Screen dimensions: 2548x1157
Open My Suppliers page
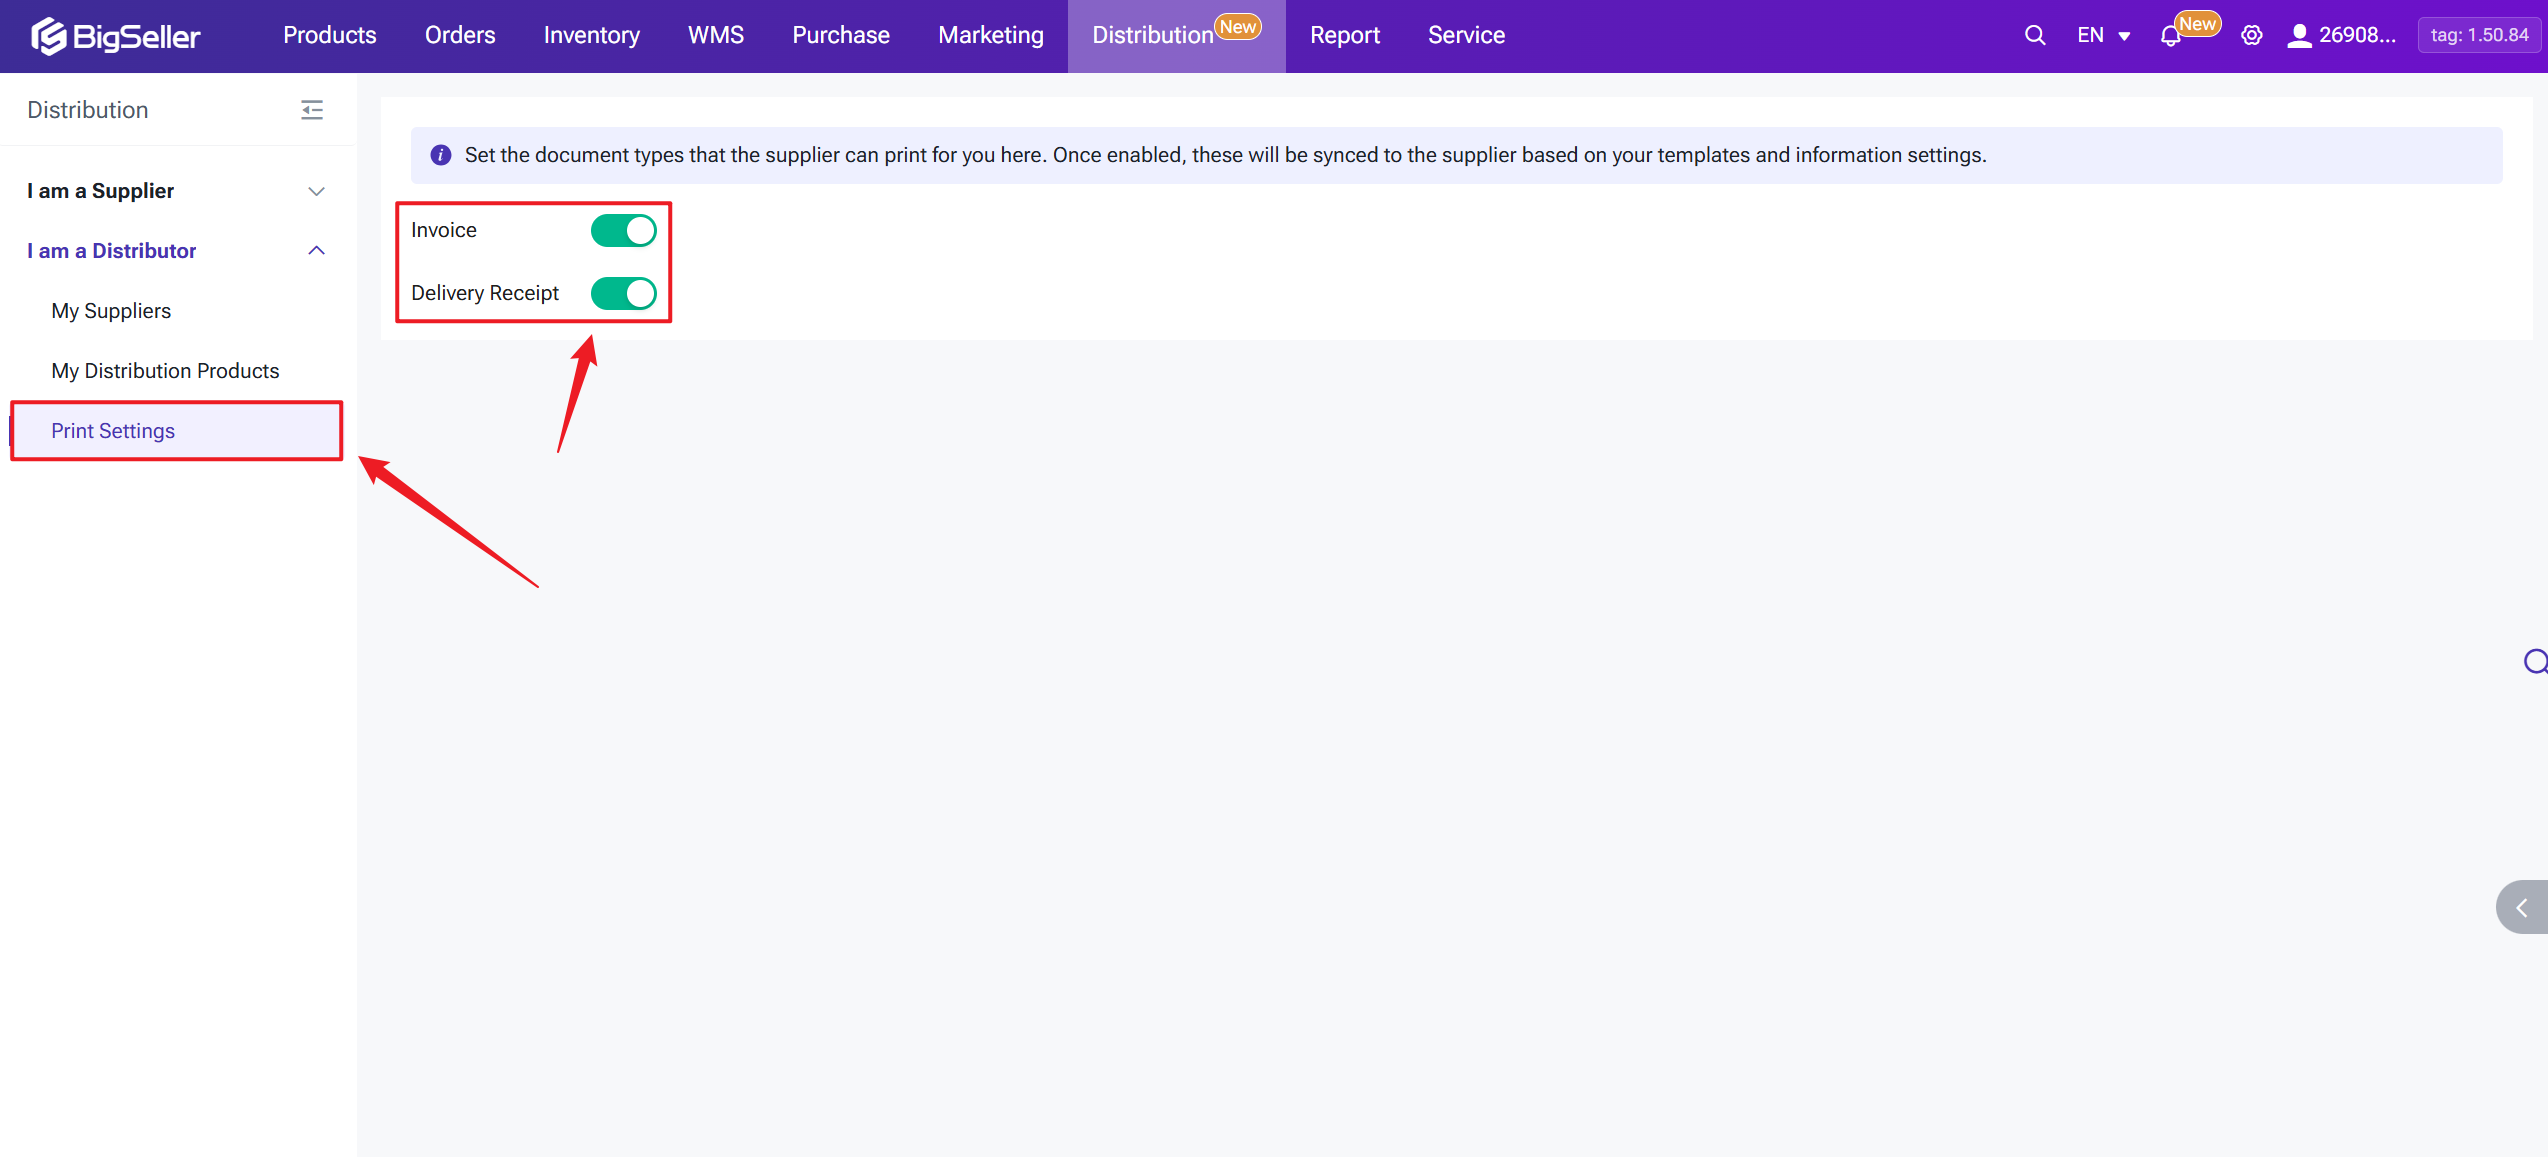tap(111, 311)
